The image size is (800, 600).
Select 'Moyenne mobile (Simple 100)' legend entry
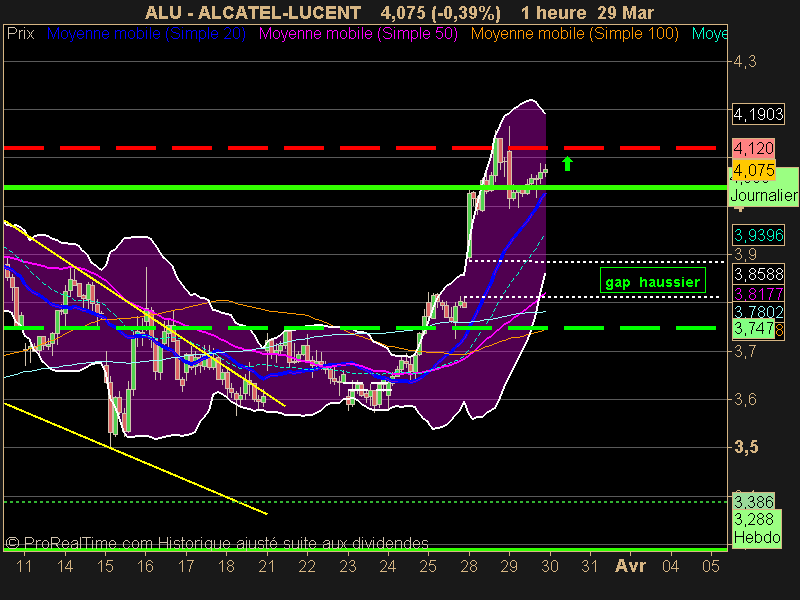tap(574, 34)
